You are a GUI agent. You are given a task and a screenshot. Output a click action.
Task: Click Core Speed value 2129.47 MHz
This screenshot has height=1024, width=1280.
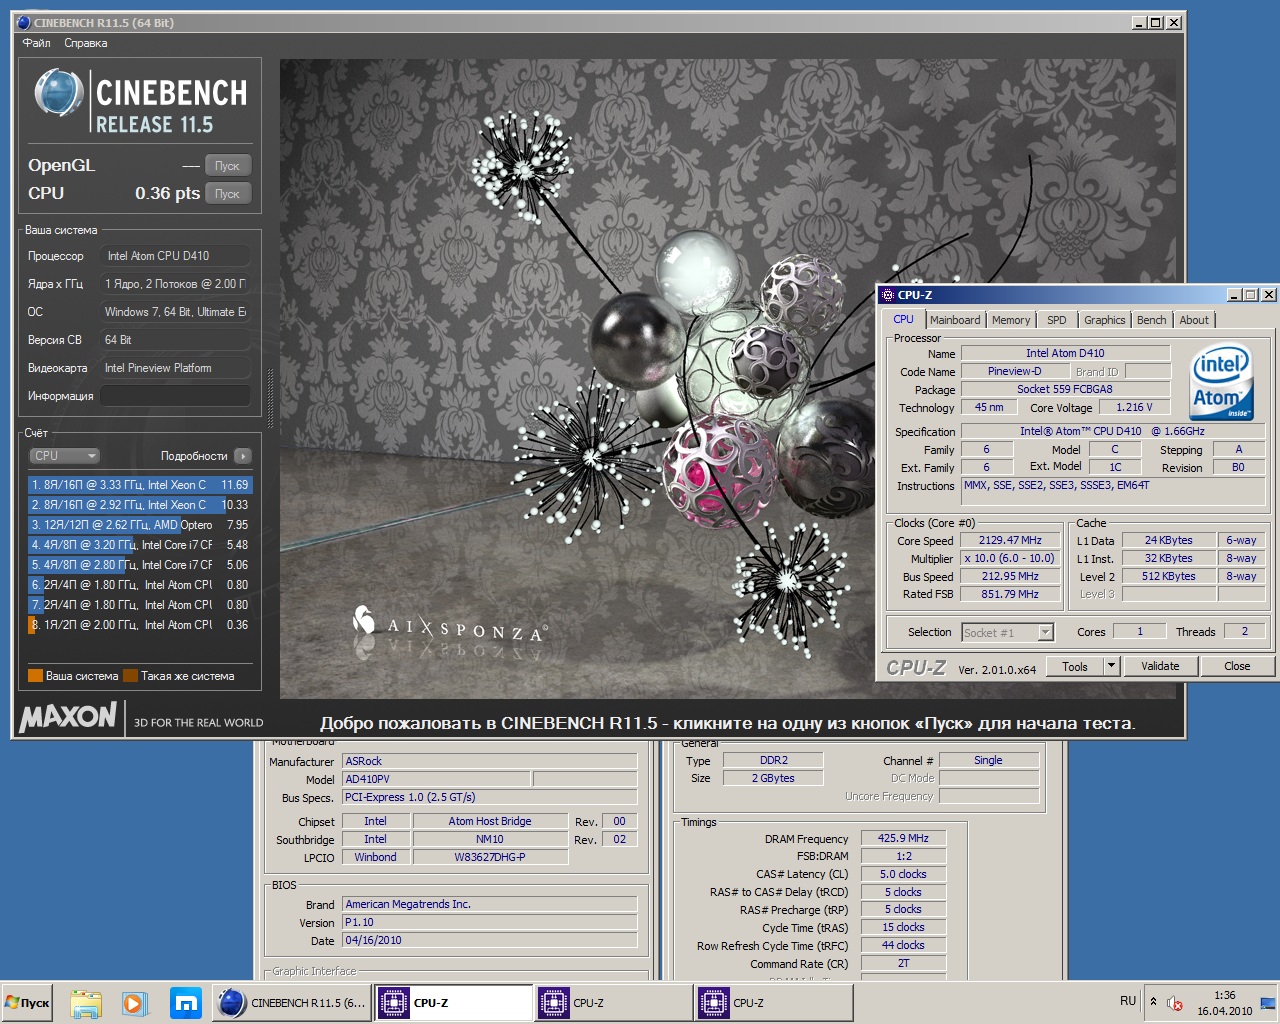[1010, 540]
